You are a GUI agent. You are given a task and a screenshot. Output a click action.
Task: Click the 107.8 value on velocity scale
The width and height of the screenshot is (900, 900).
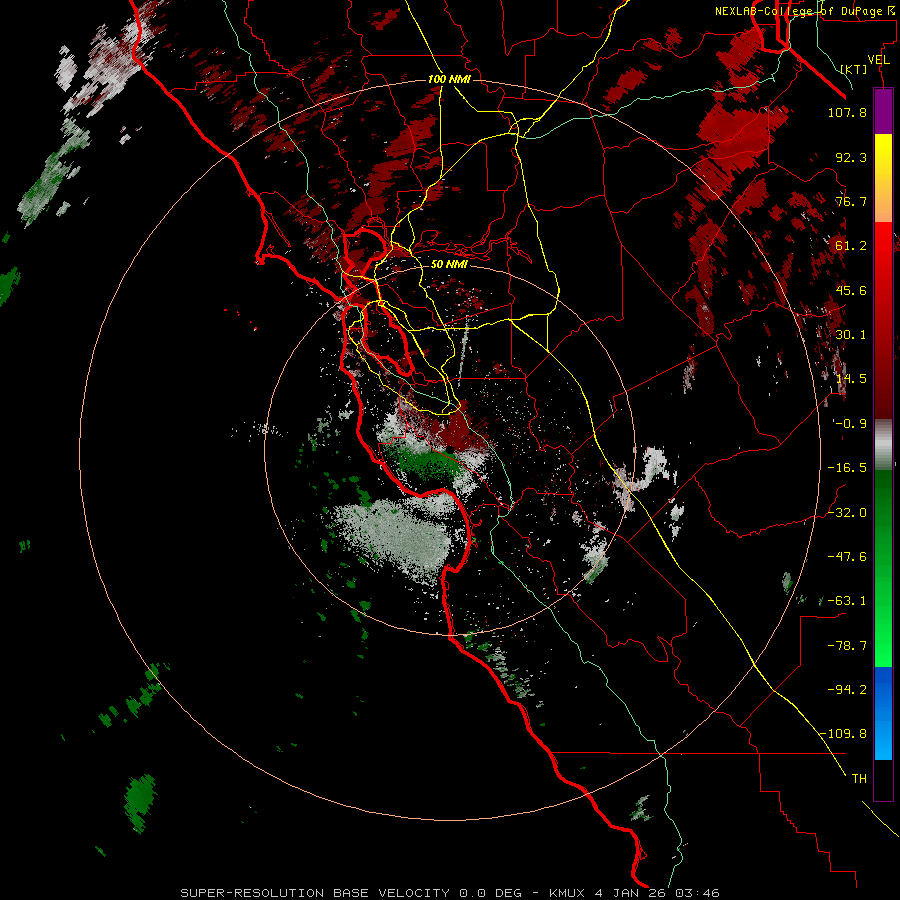pyautogui.click(x=847, y=112)
